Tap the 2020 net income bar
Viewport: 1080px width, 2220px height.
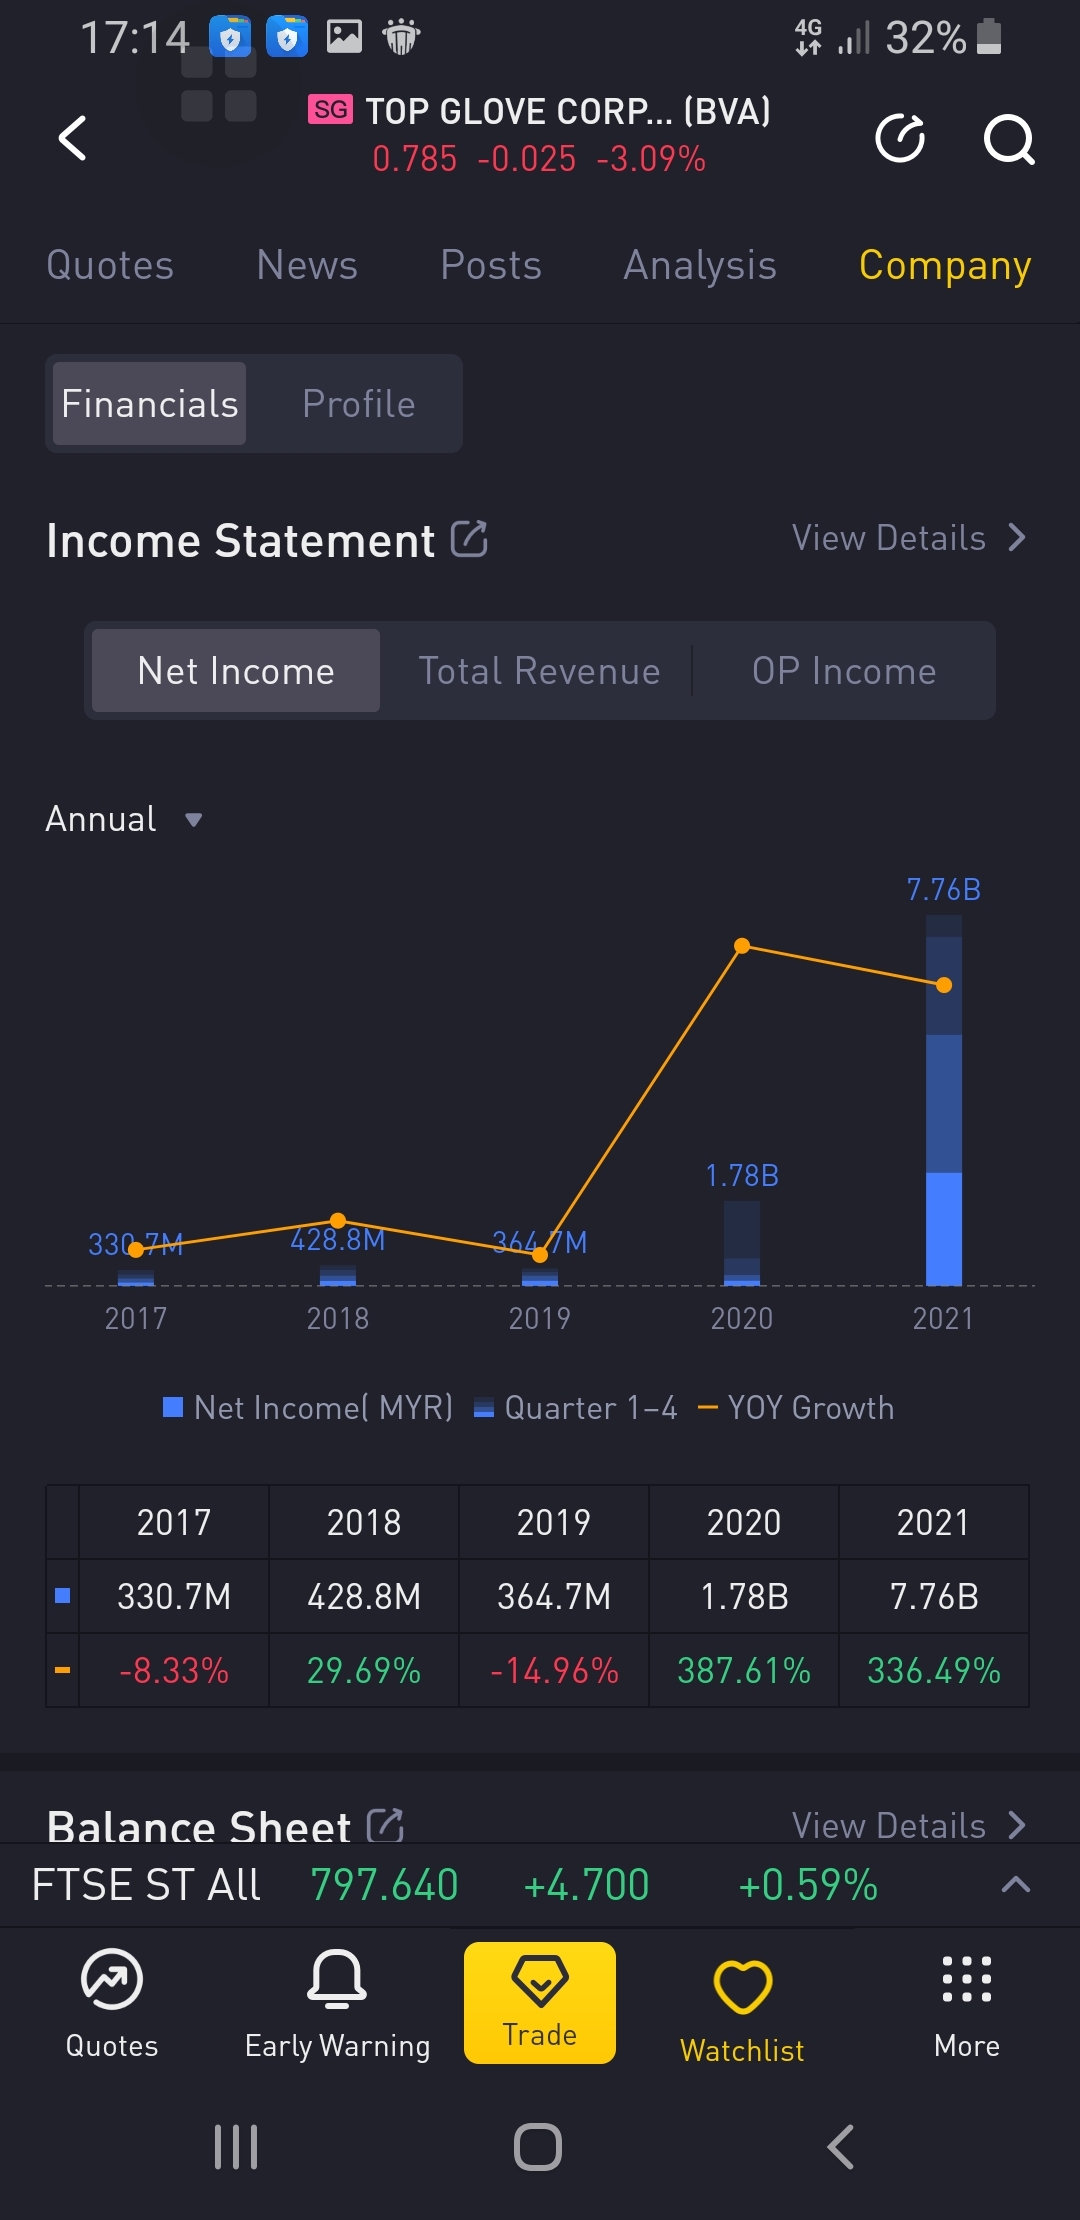click(742, 1243)
